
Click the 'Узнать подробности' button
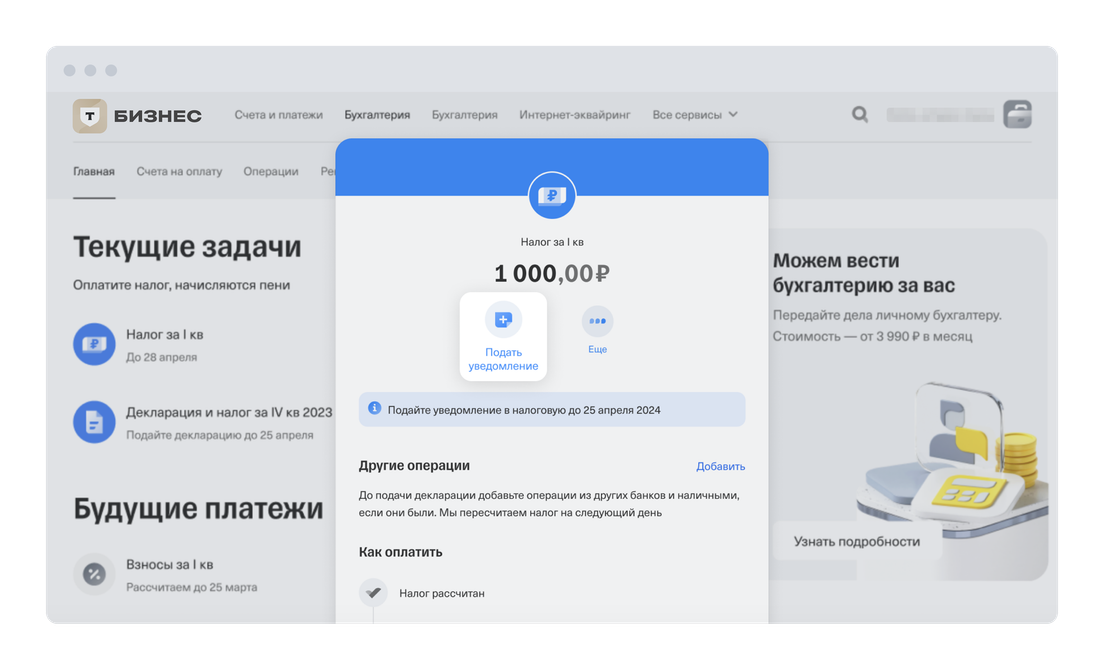coord(857,541)
